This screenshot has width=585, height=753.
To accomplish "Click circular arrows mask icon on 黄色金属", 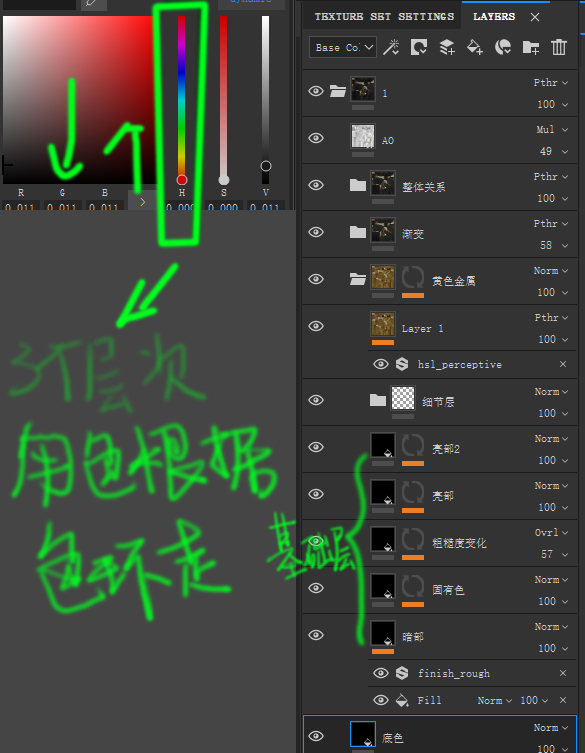I will 413,278.
